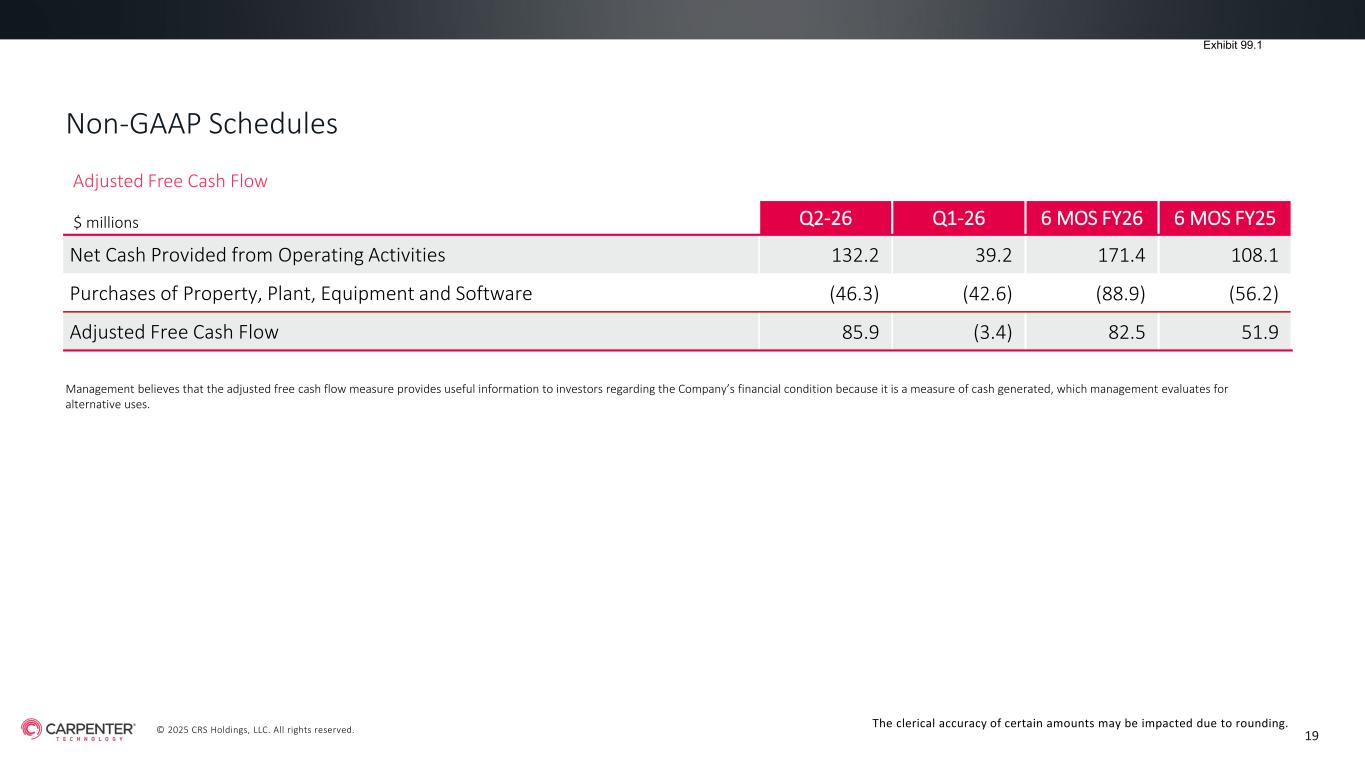This screenshot has width=1365, height=768.
Task: Click the Carpenter Technology wordmark
Action: [90, 729]
